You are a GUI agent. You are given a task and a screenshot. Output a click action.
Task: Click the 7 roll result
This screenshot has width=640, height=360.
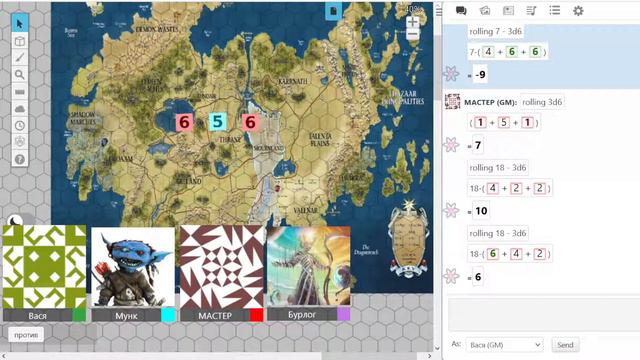click(478, 145)
